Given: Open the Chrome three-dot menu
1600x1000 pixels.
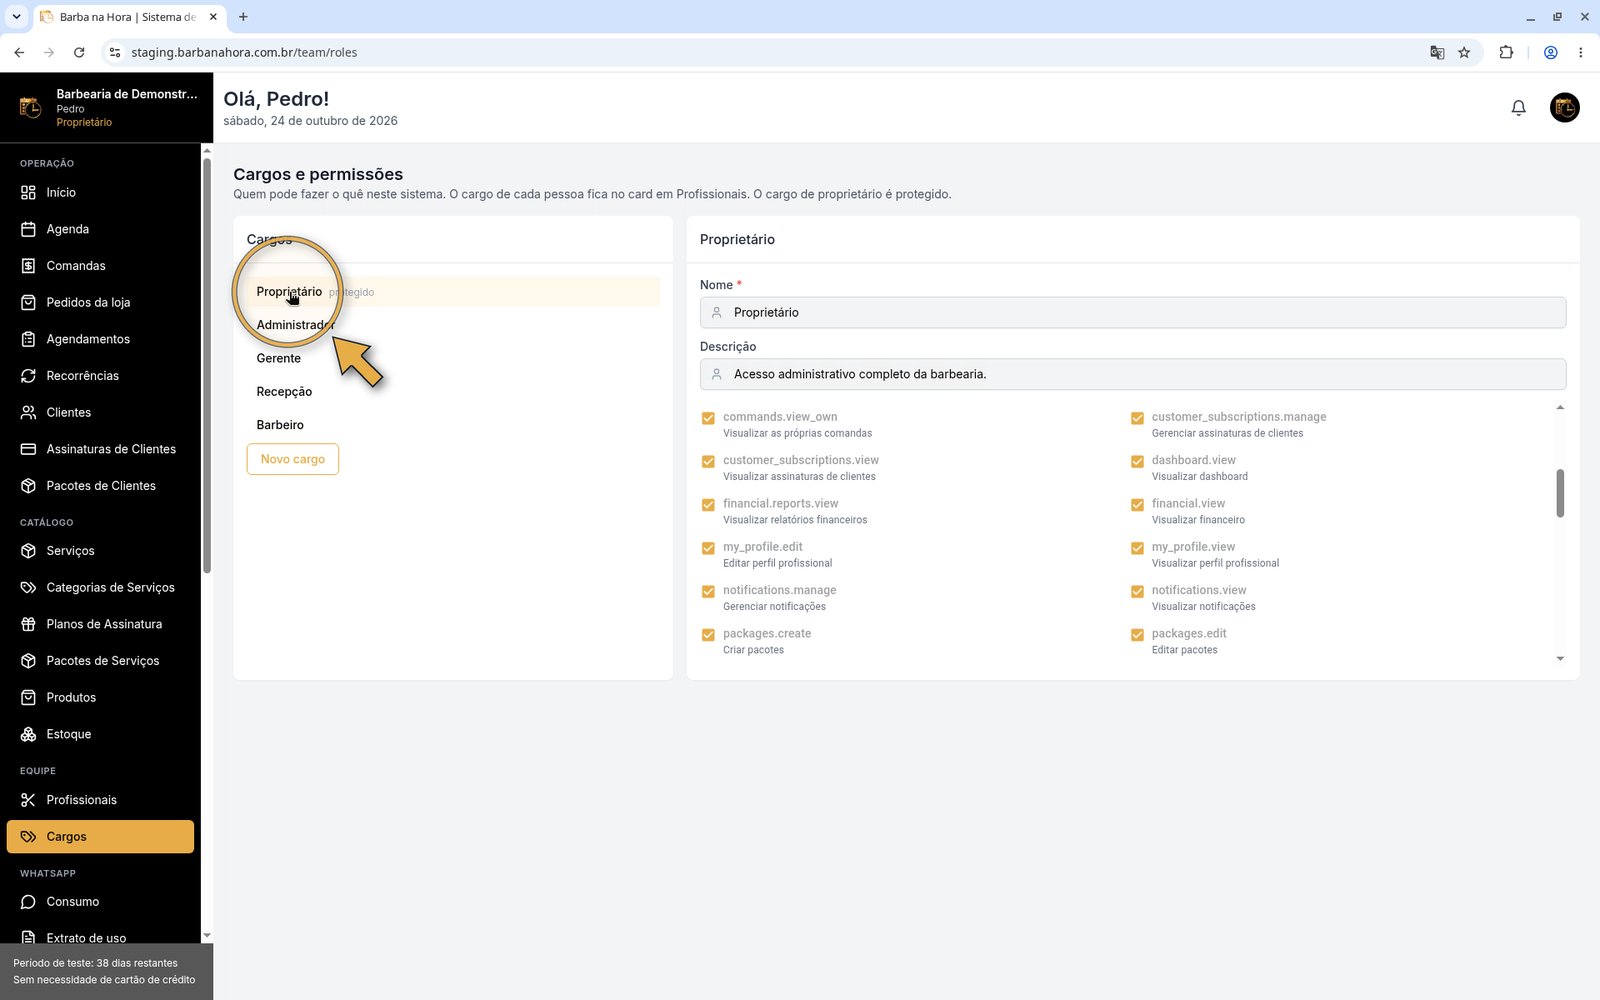Looking at the screenshot, I should click(1580, 52).
